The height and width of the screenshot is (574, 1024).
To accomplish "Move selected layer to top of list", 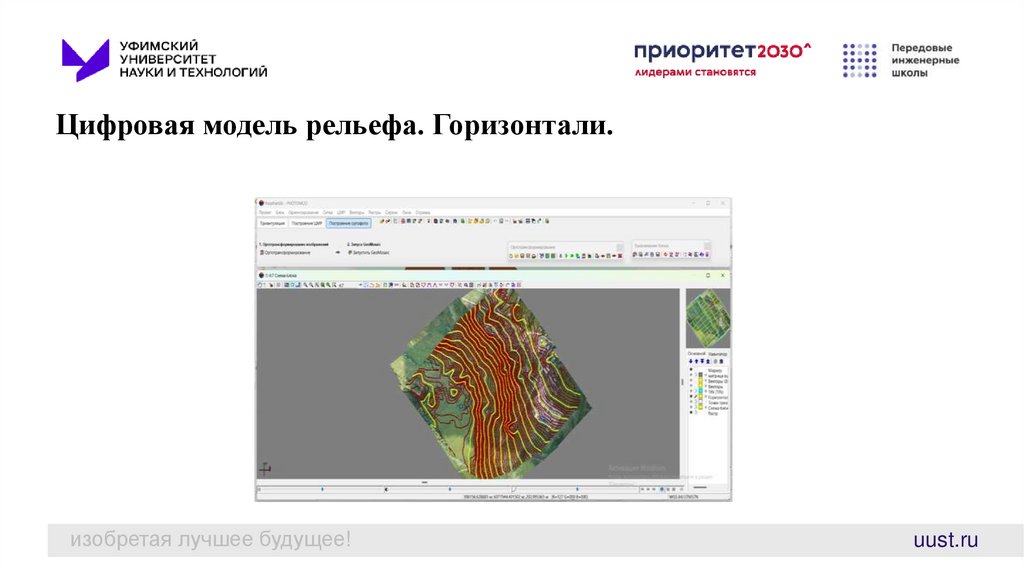I will pyautogui.click(x=708, y=361).
